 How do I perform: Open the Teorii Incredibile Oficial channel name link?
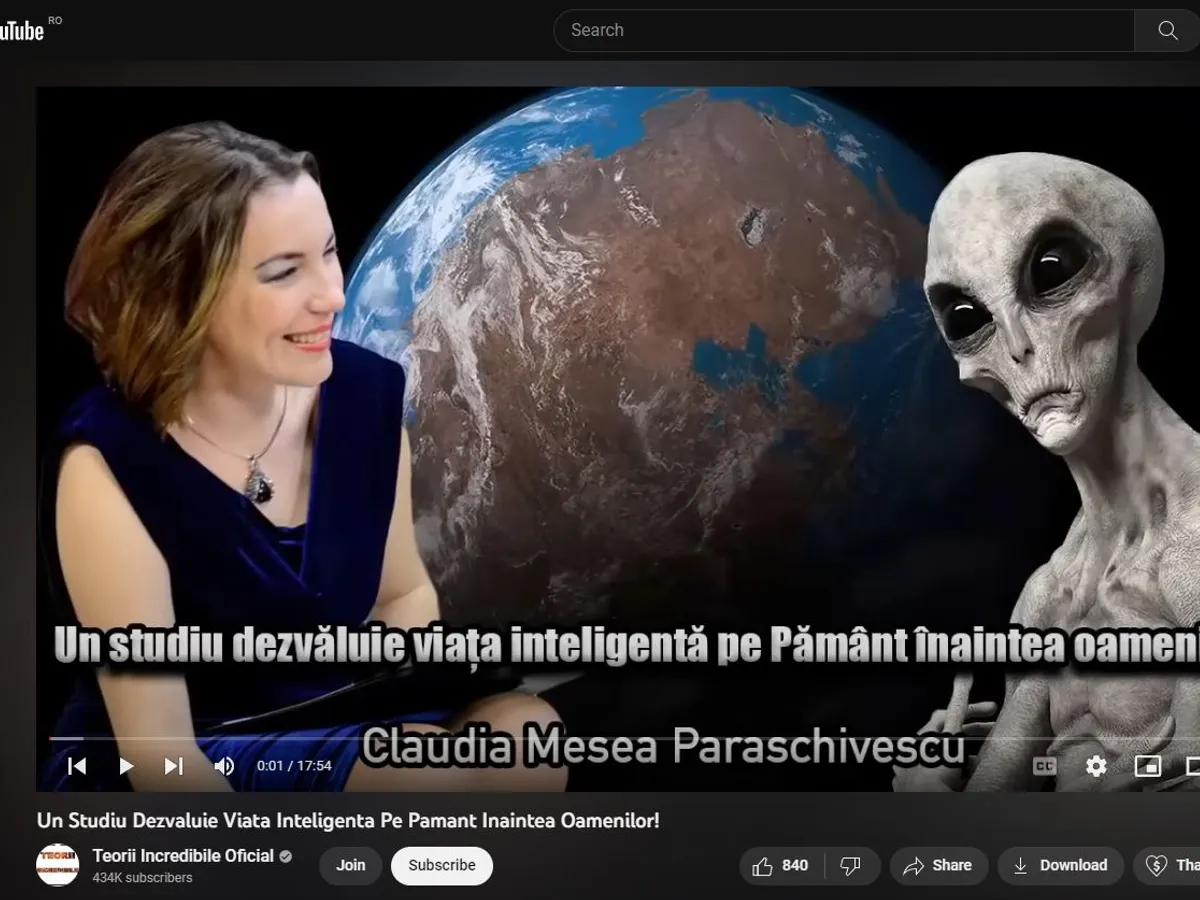[183, 856]
